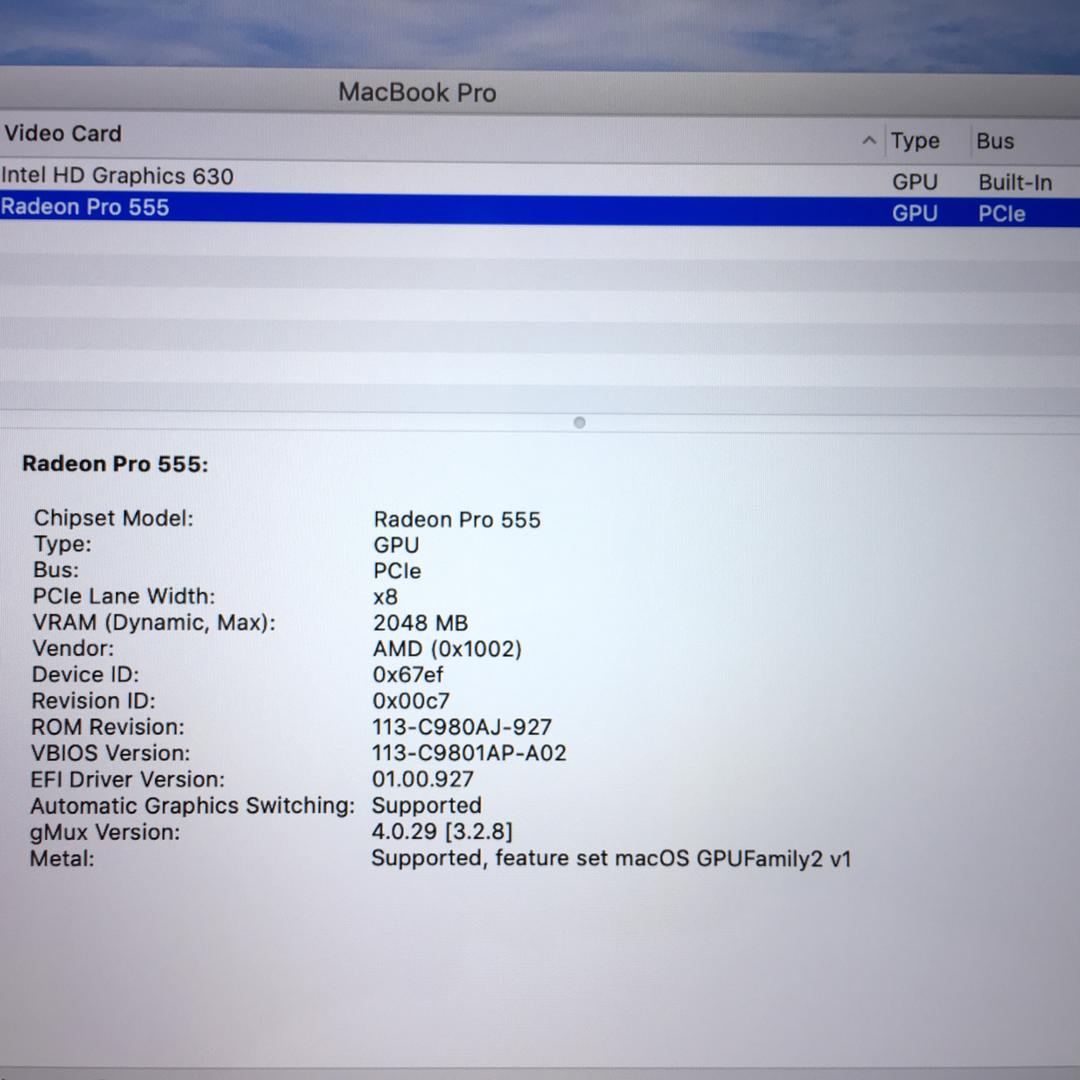1080x1080 pixels.
Task: Click the Revision ID value 0x00c7
Action: (x=411, y=701)
